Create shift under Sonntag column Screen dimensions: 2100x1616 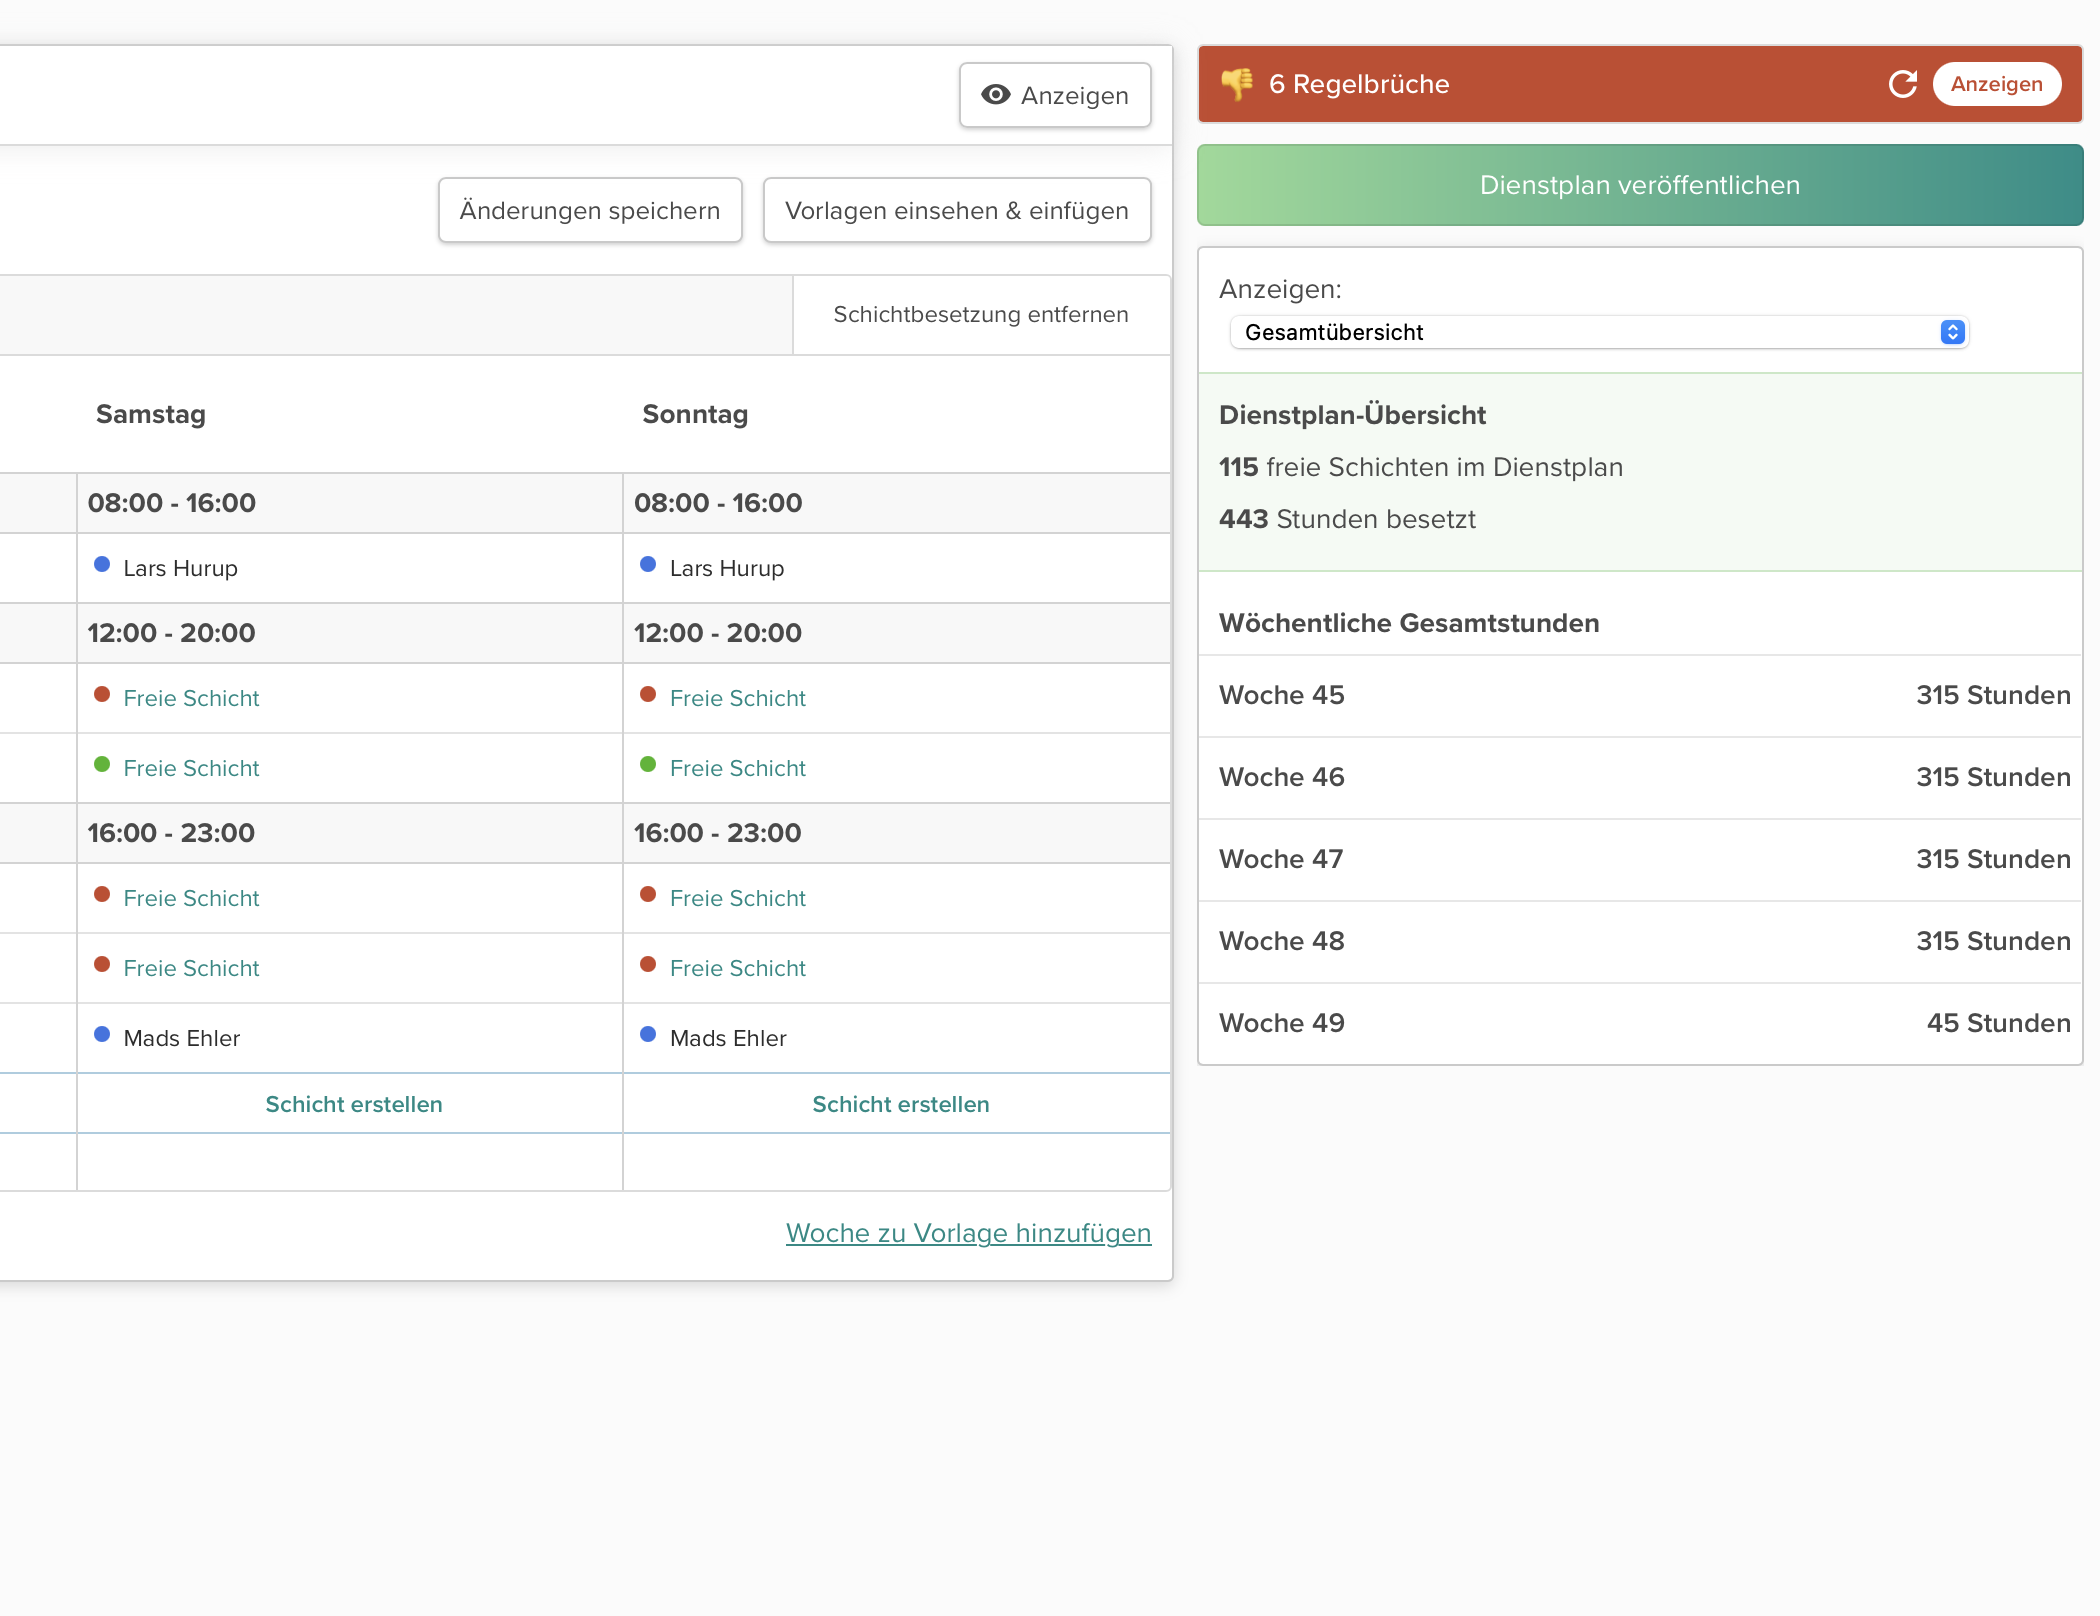tap(900, 1104)
